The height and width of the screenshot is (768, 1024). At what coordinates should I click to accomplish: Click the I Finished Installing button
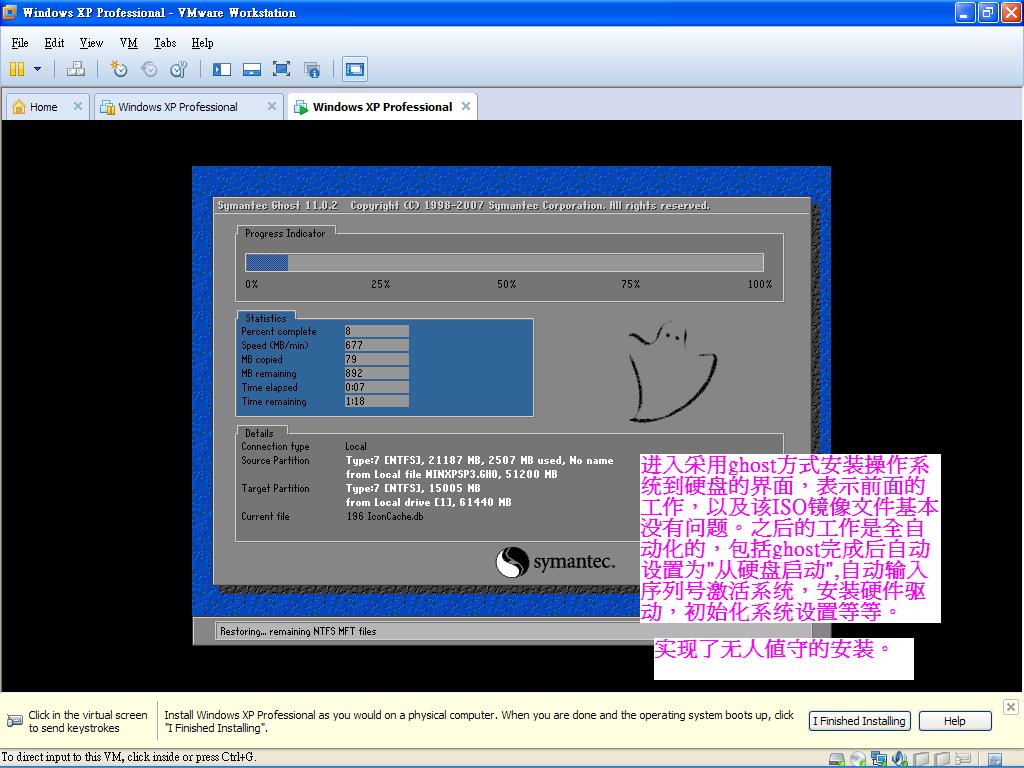[859, 721]
